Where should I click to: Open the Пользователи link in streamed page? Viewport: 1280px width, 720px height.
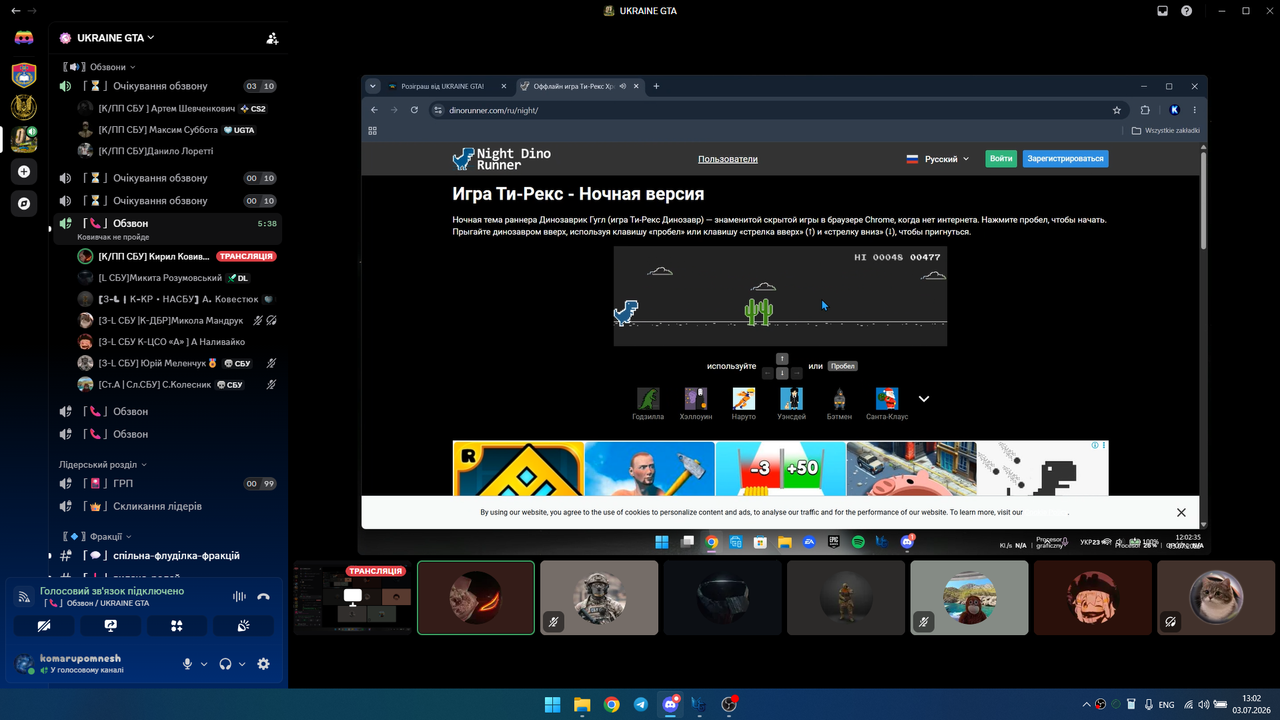click(728, 159)
